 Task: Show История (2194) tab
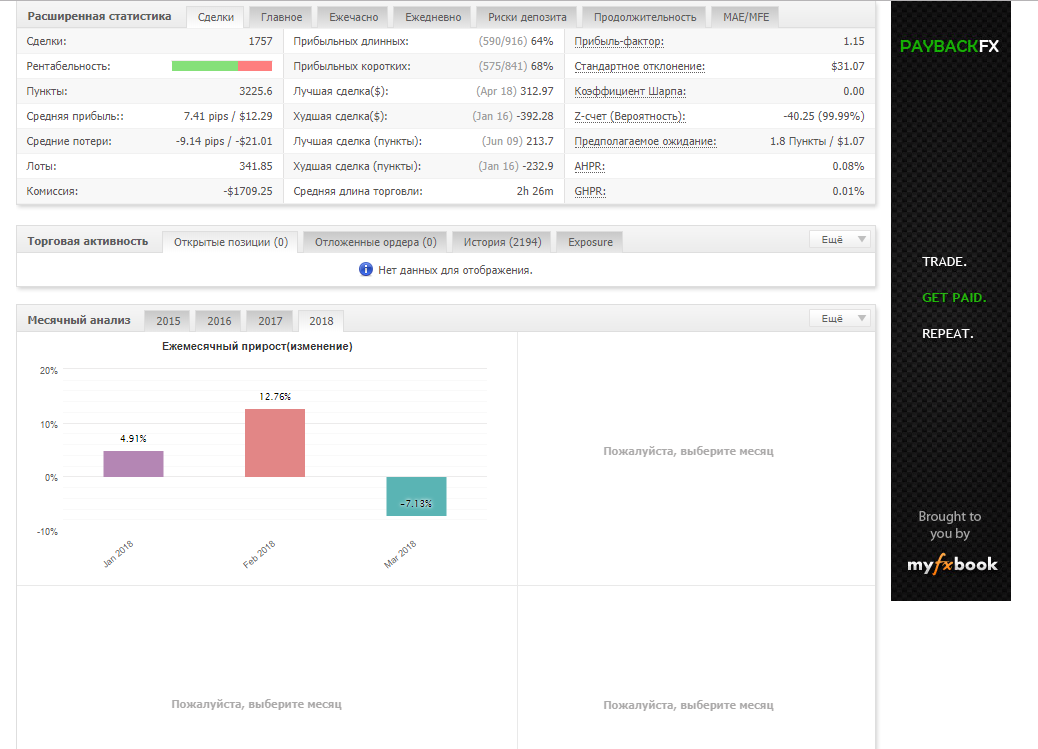pyautogui.click(x=502, y=242)
